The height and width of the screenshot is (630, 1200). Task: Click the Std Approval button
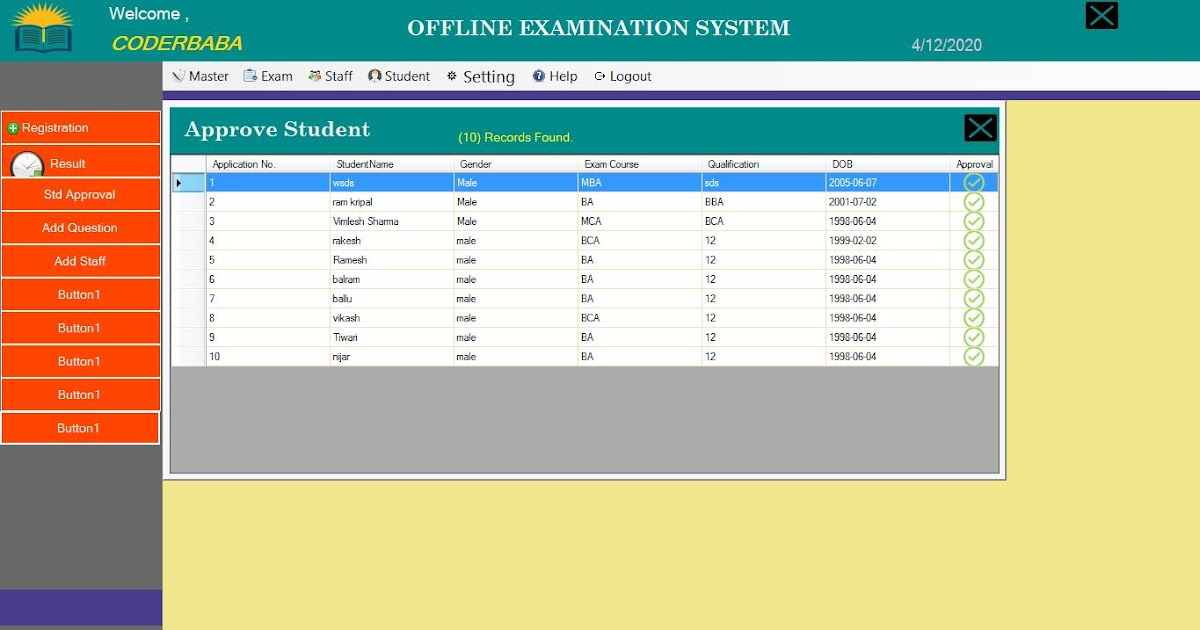point(80,194)
